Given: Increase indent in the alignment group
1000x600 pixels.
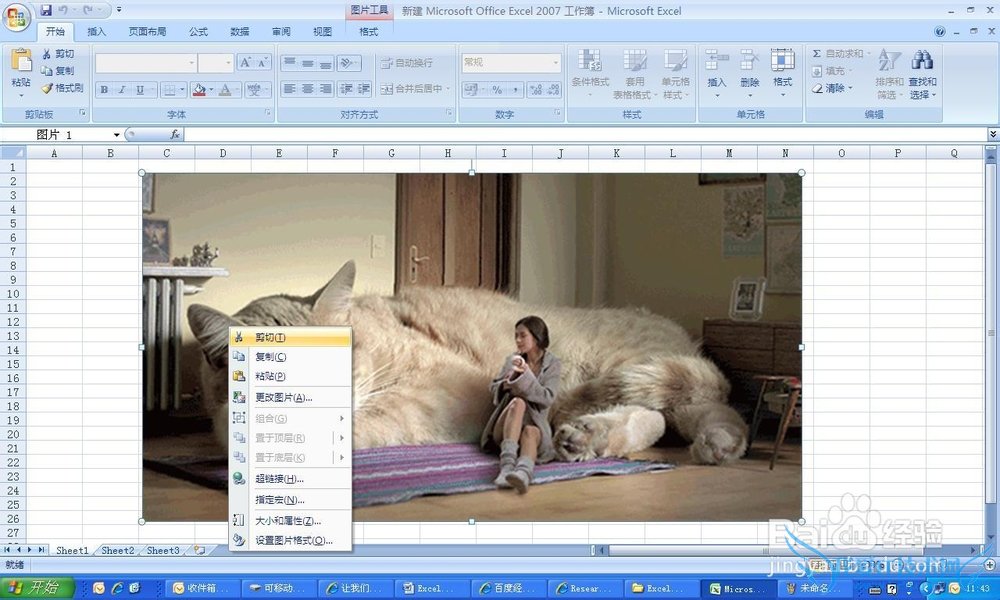Looking at the screenshot, I should pos(364,89).
